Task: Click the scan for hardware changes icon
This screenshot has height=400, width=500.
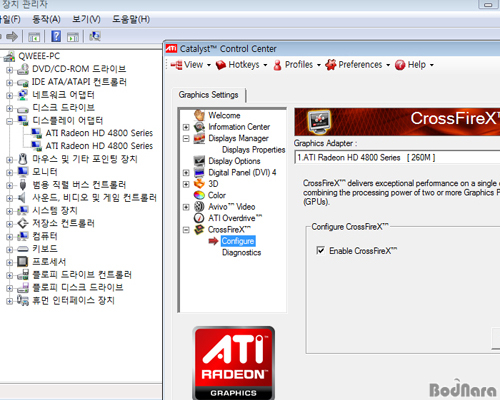Action: (95, 36)
